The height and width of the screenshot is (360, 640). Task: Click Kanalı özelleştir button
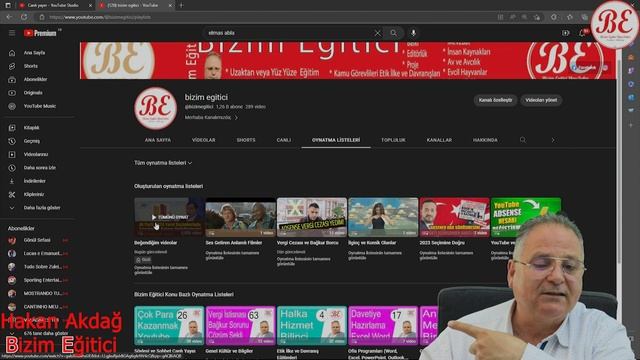495,100
